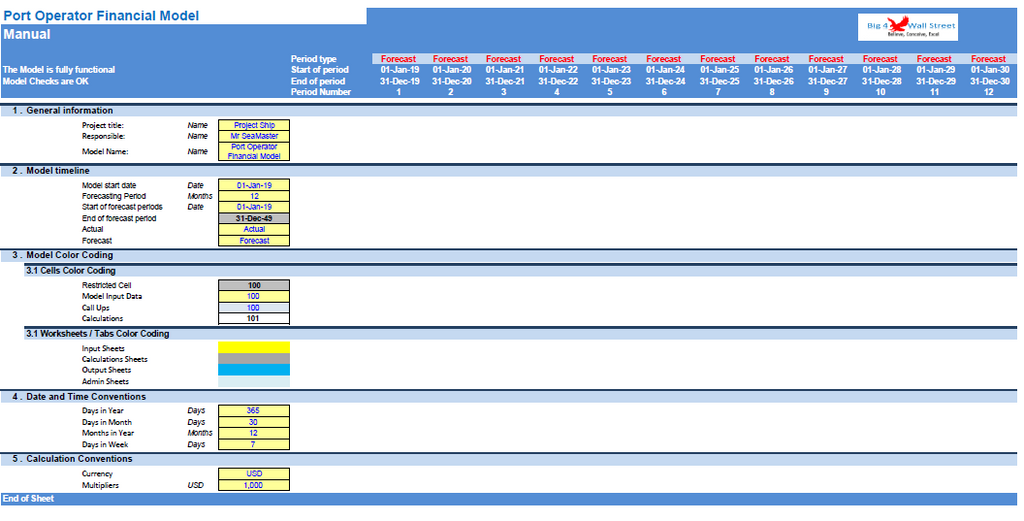Click the grey End of forecast period cell
1024x521 pixels.
tap(253, 218)
